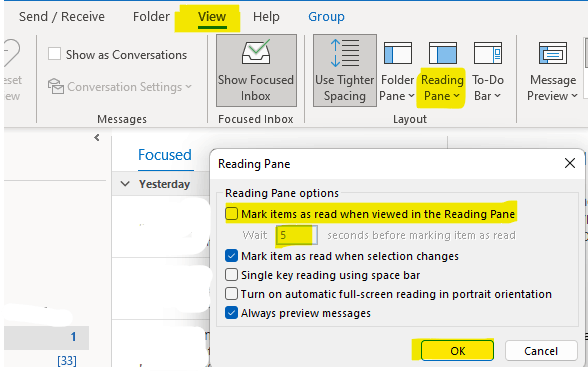Click the Conversation Settings envelope icon
Image resolution: width=588 pixels, height=371 pixels.
tap(56, 86)
